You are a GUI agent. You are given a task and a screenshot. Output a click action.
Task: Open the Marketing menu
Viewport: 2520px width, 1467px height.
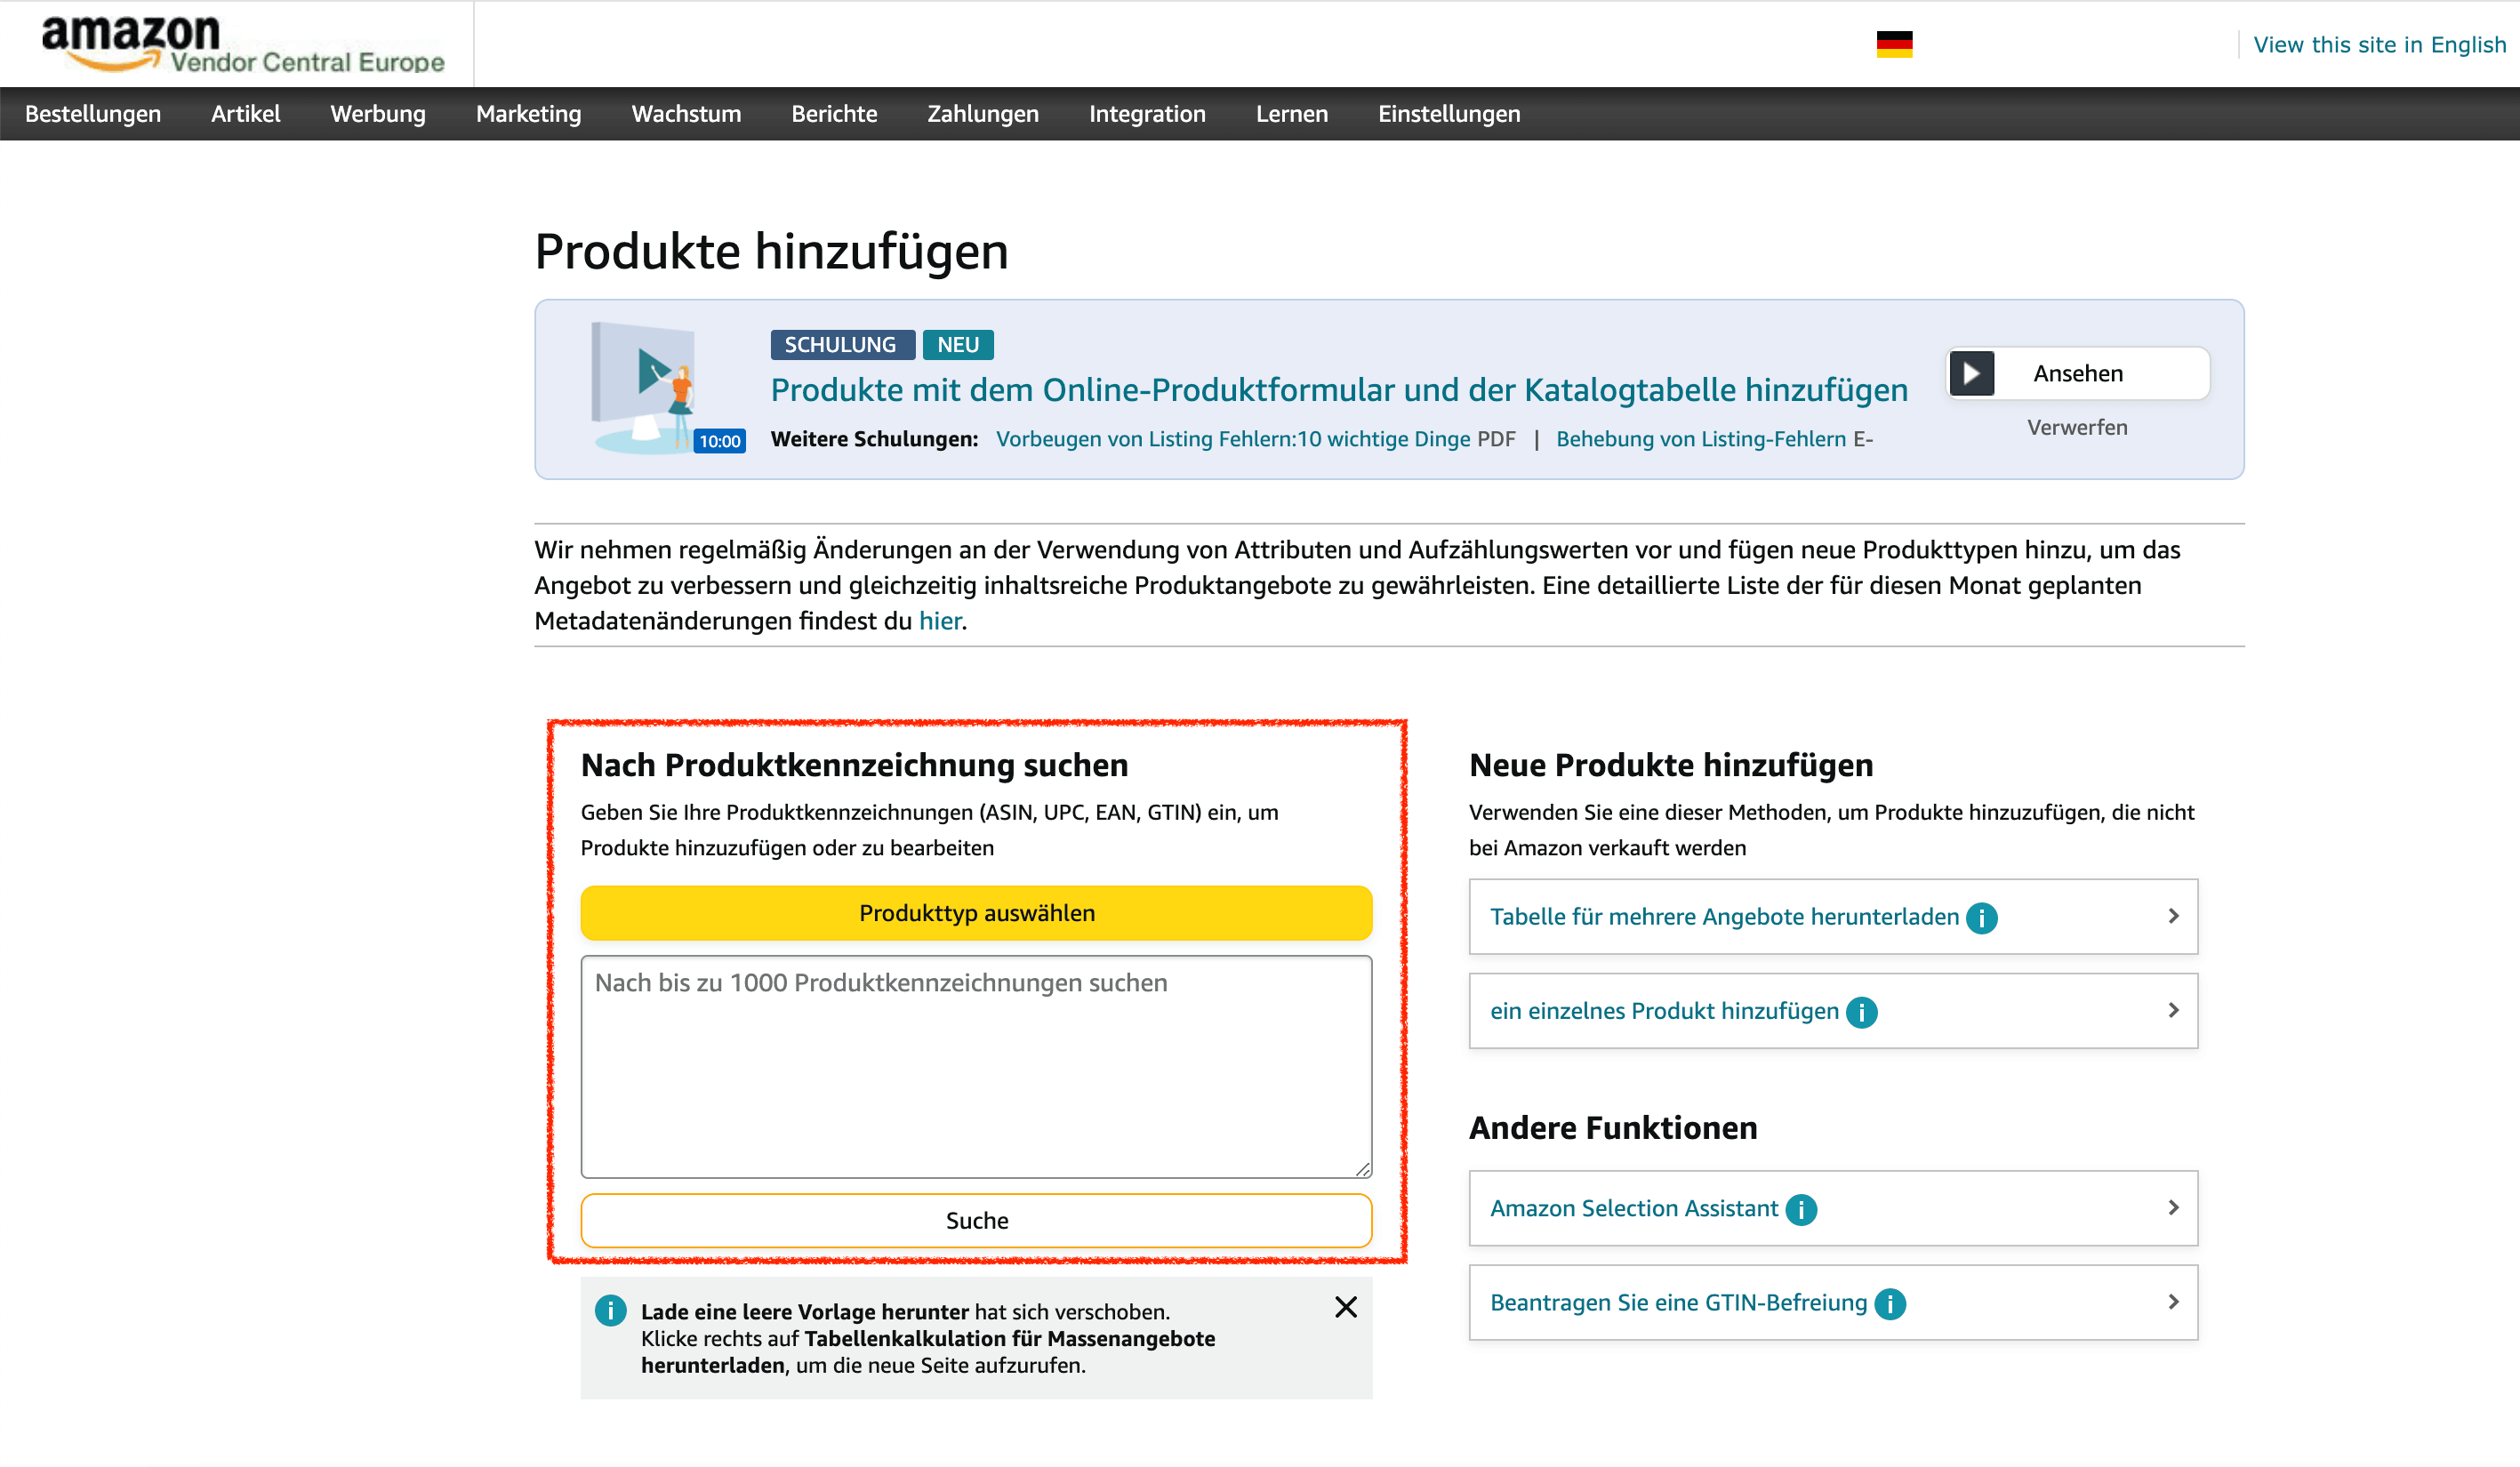point(529,114)
